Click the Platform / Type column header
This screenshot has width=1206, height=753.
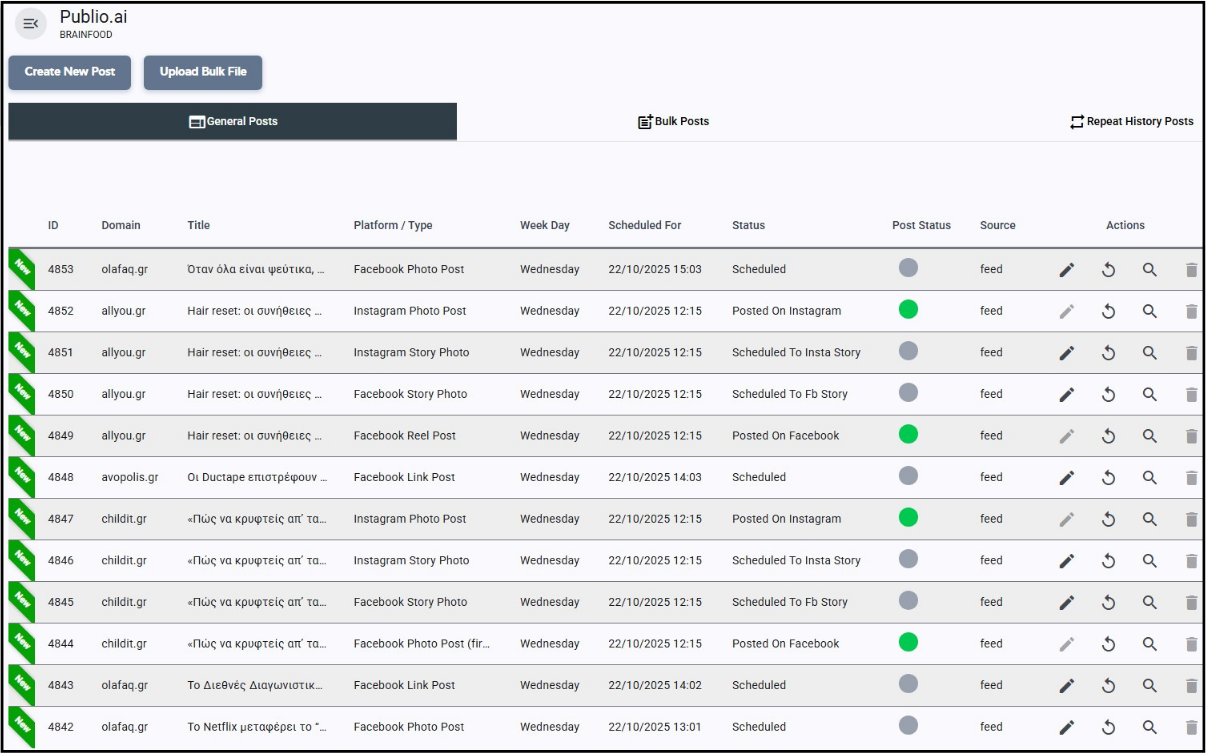click(393, 225)
